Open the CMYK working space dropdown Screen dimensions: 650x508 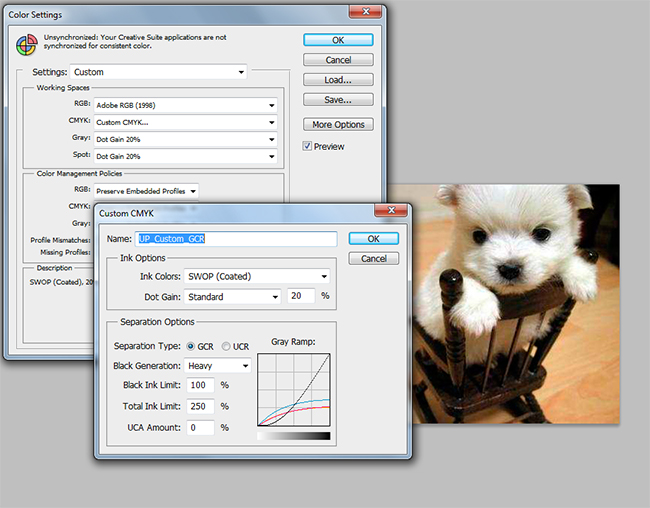coord(185,122)
